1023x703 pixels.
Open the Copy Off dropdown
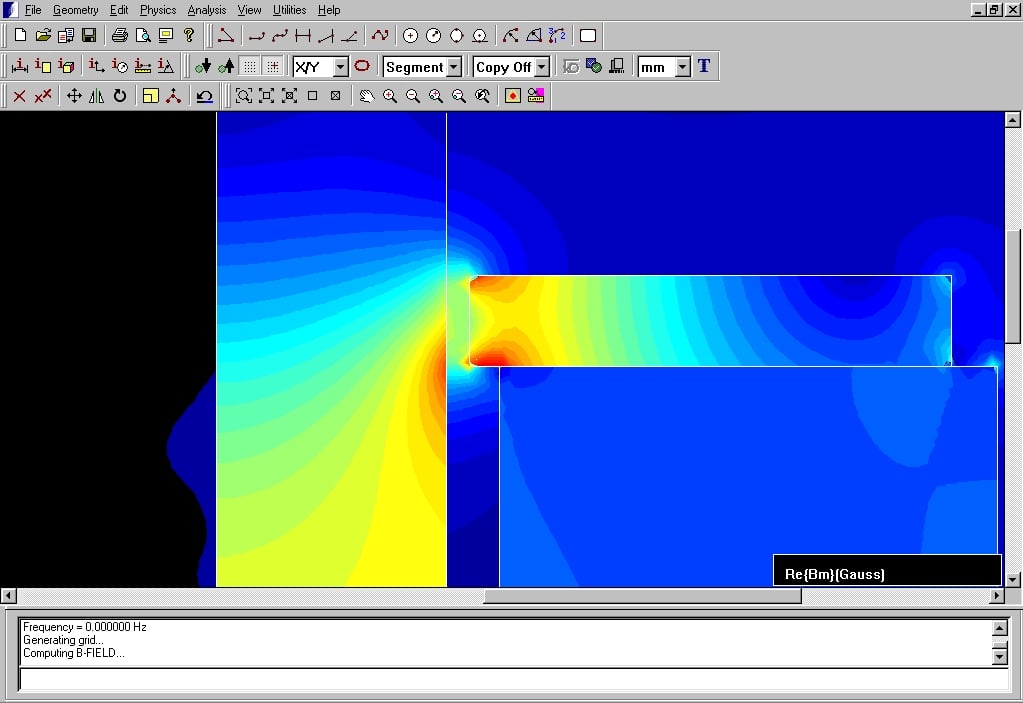click(542, 67)
